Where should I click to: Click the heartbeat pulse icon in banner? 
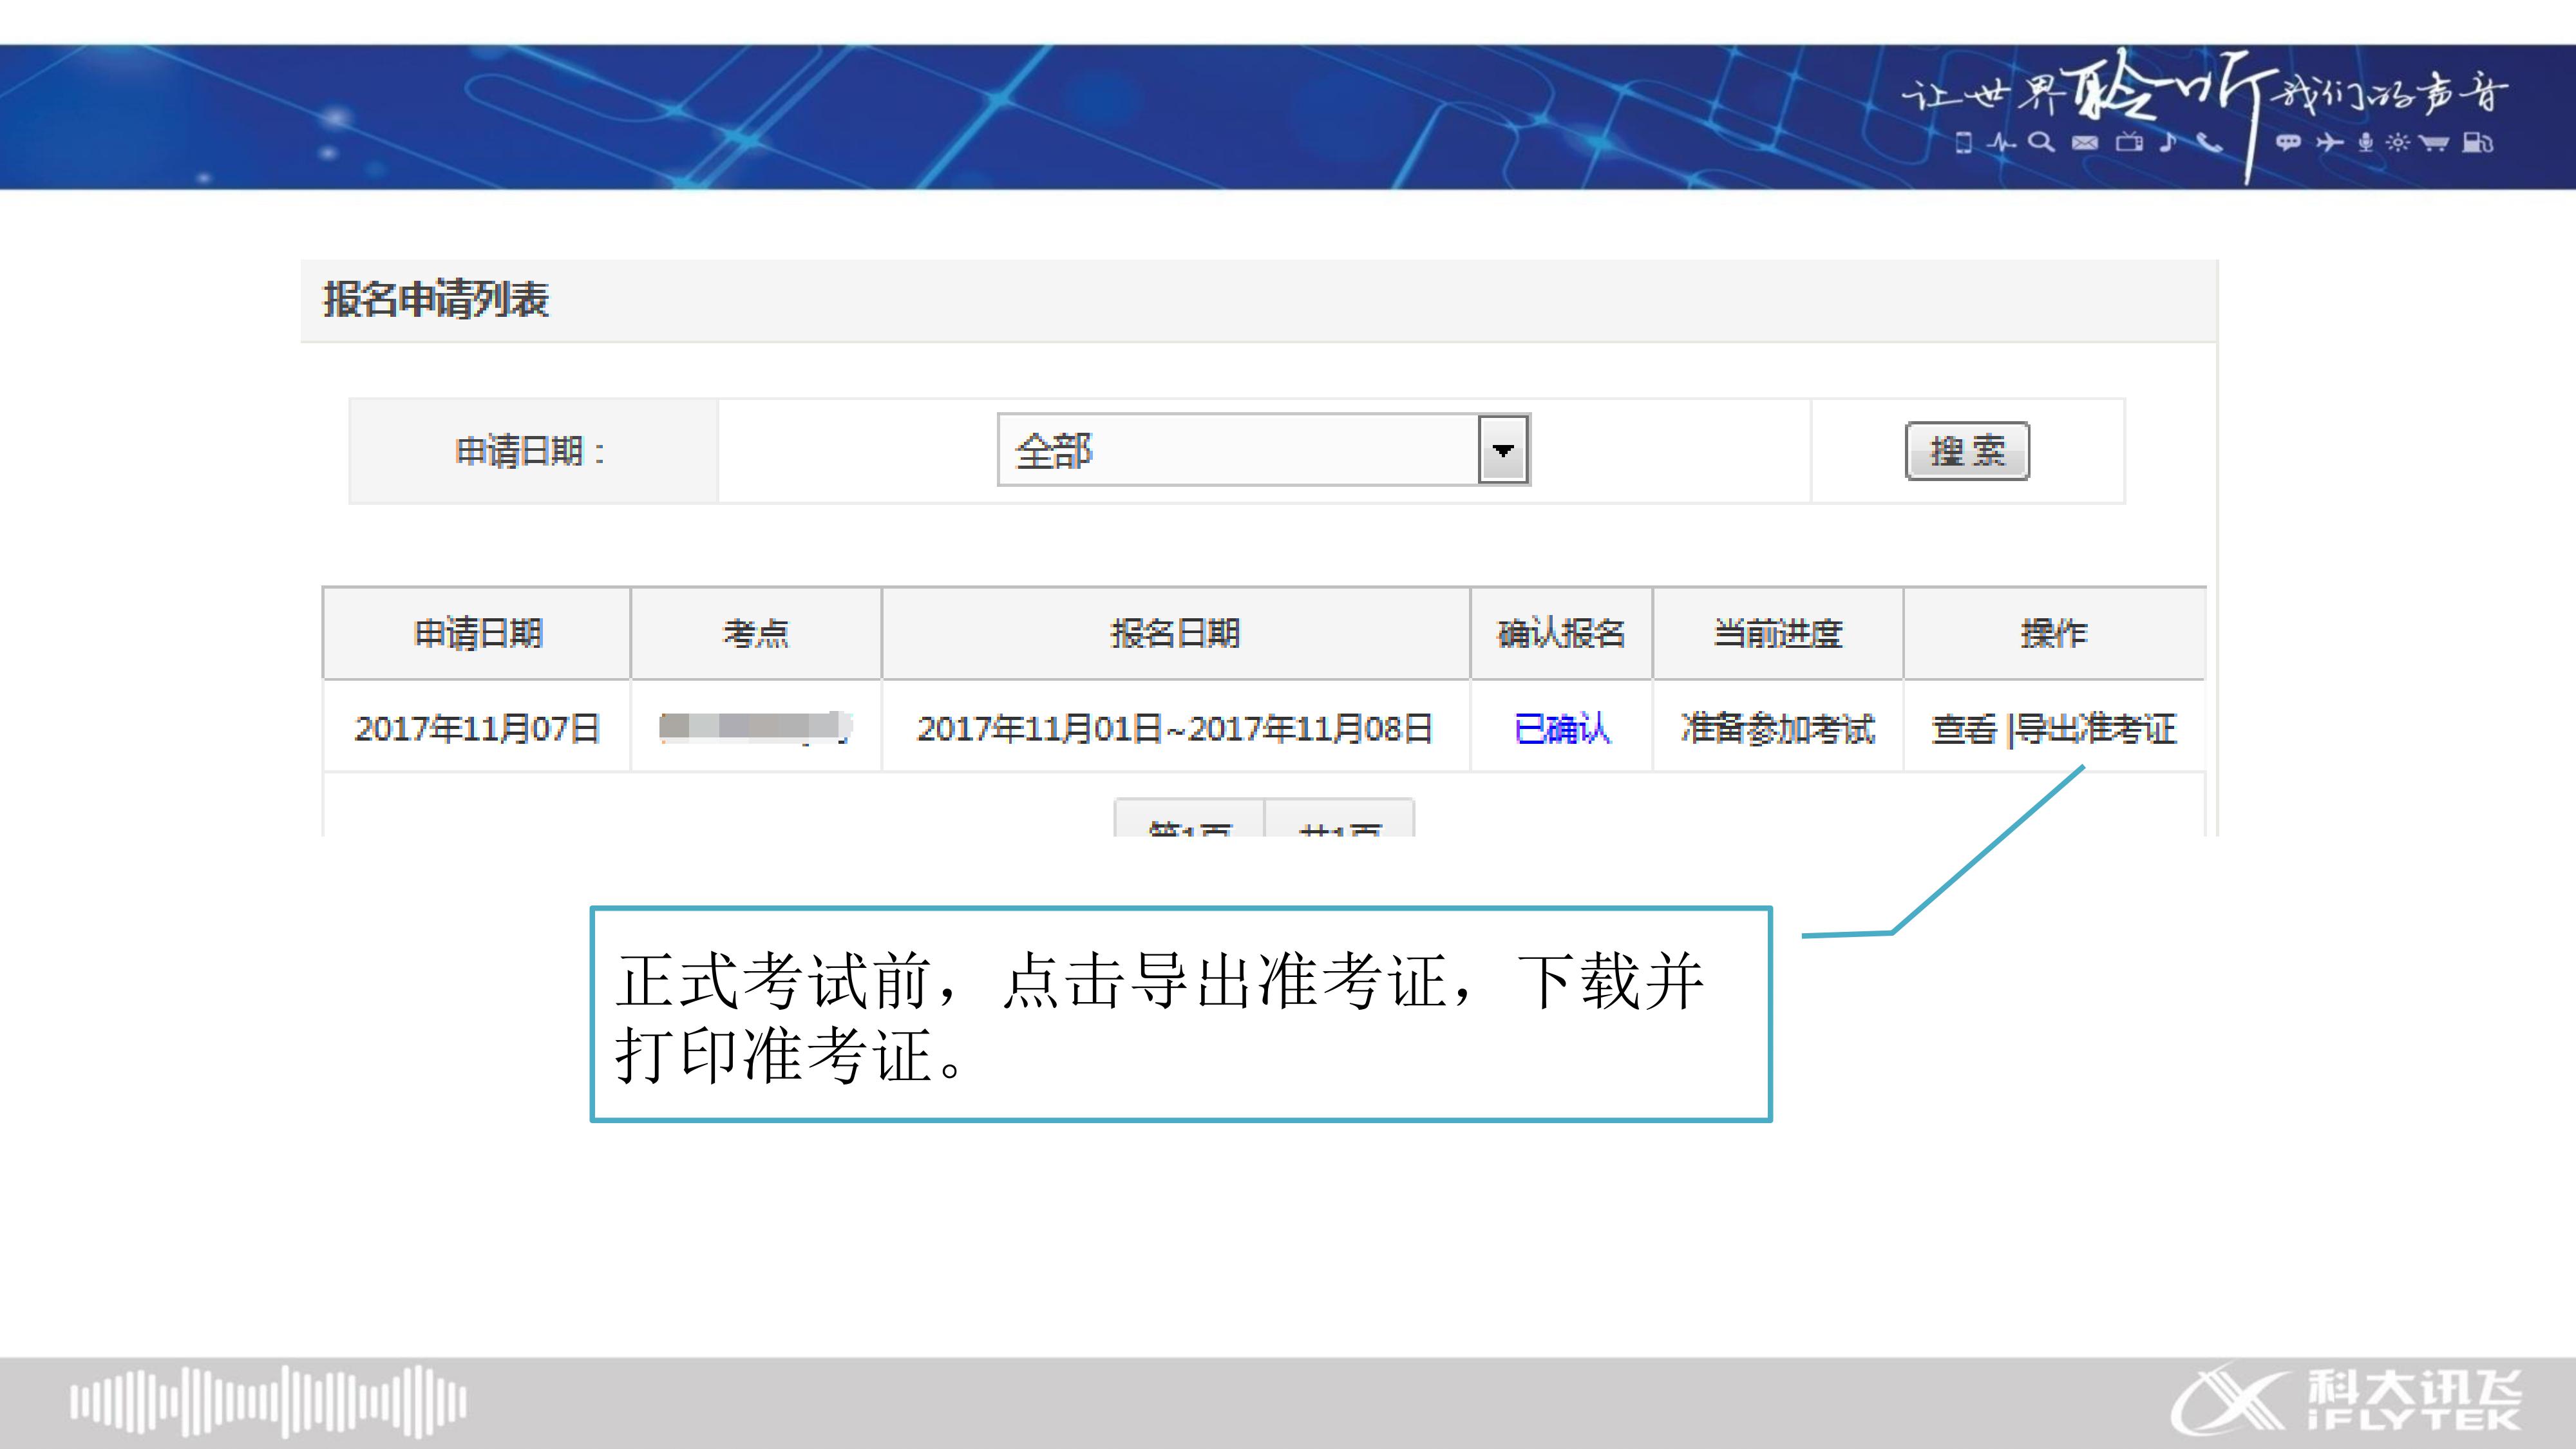[2001, 143]
